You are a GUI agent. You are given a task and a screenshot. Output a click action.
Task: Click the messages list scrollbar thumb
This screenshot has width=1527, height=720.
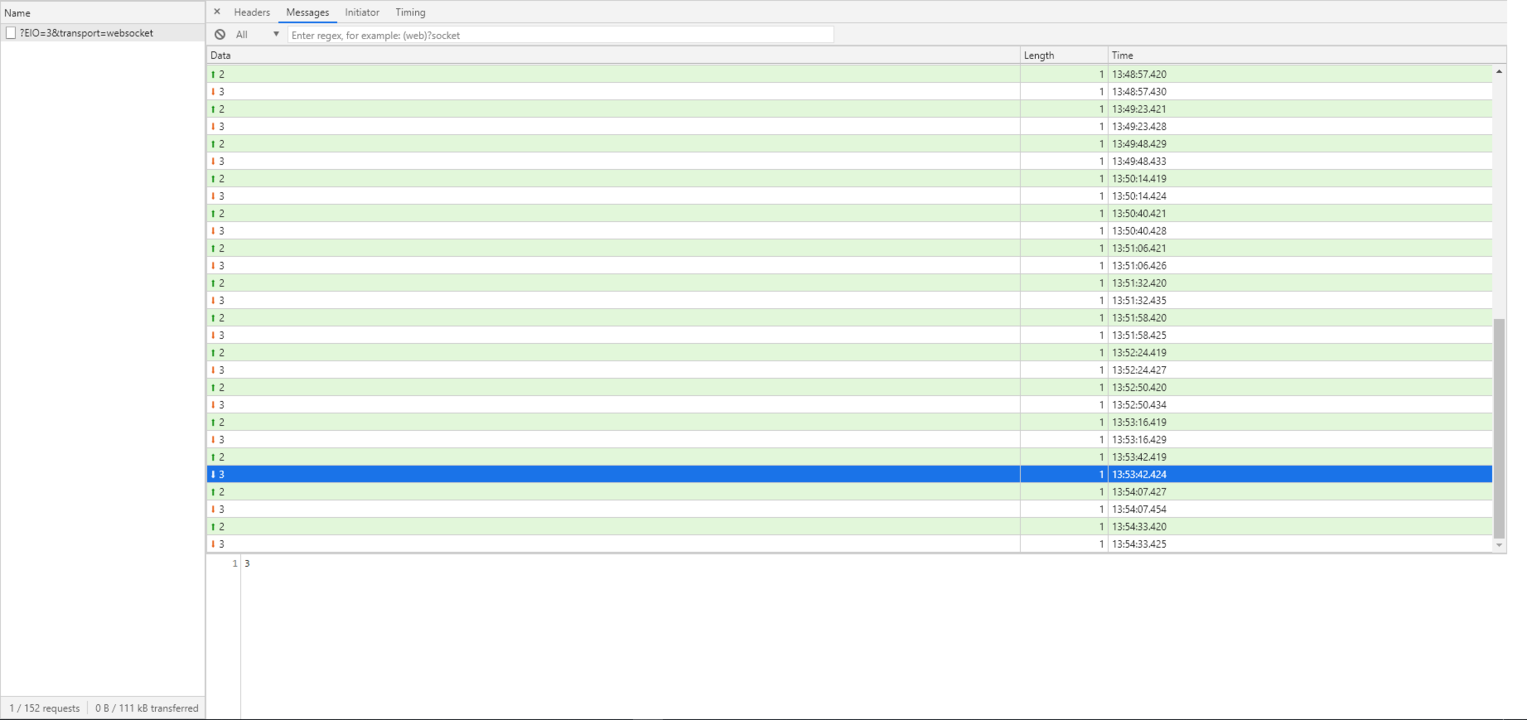point(1499,428)
